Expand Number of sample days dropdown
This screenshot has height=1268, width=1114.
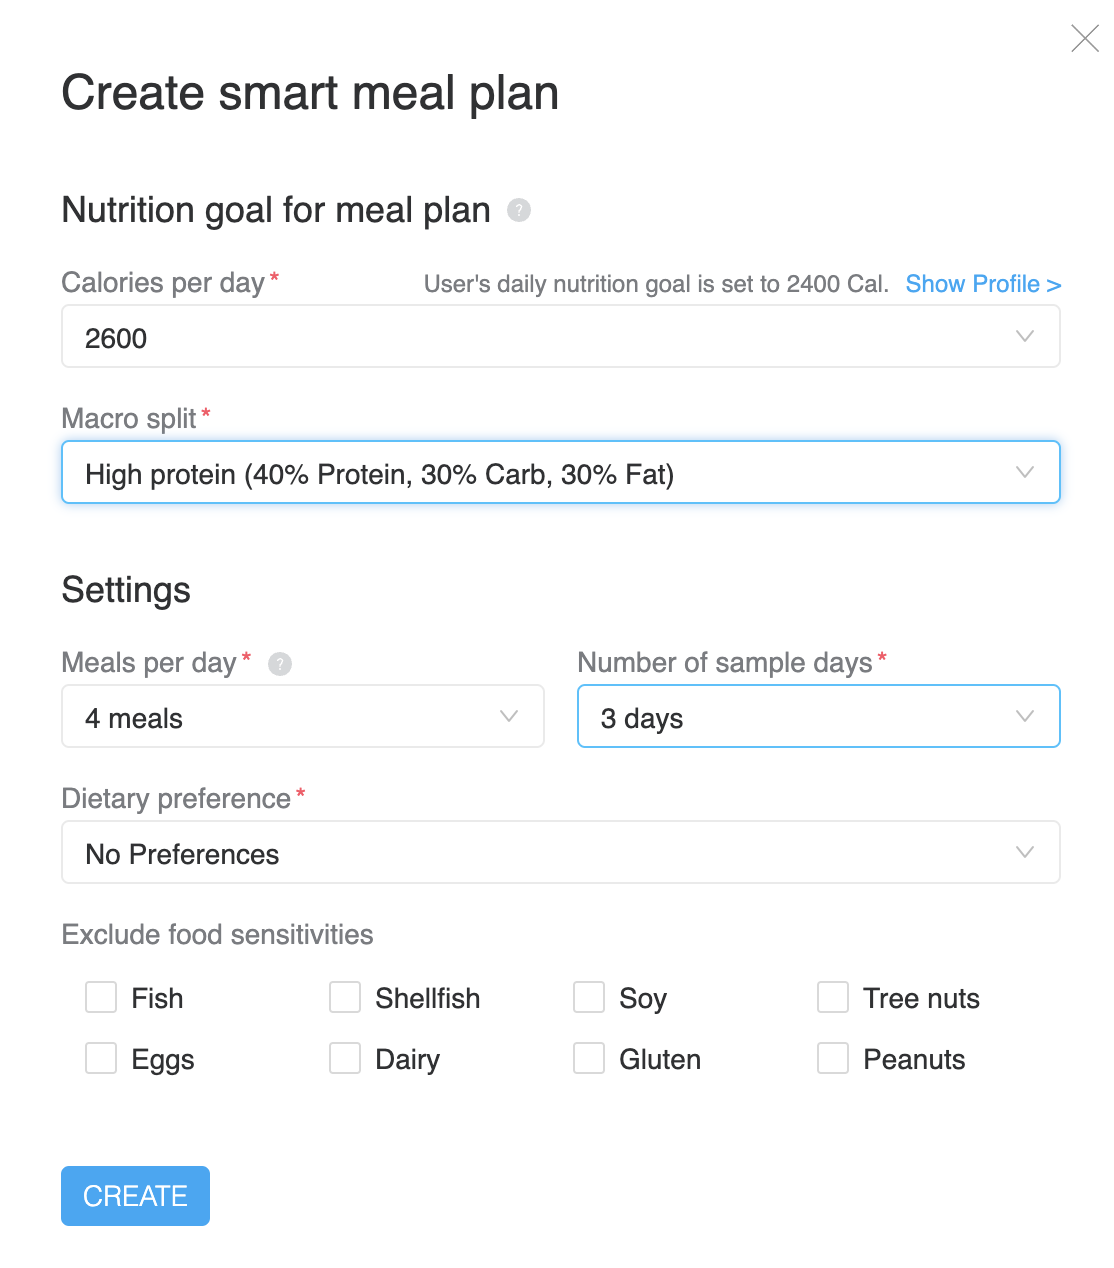click(818, 716)
